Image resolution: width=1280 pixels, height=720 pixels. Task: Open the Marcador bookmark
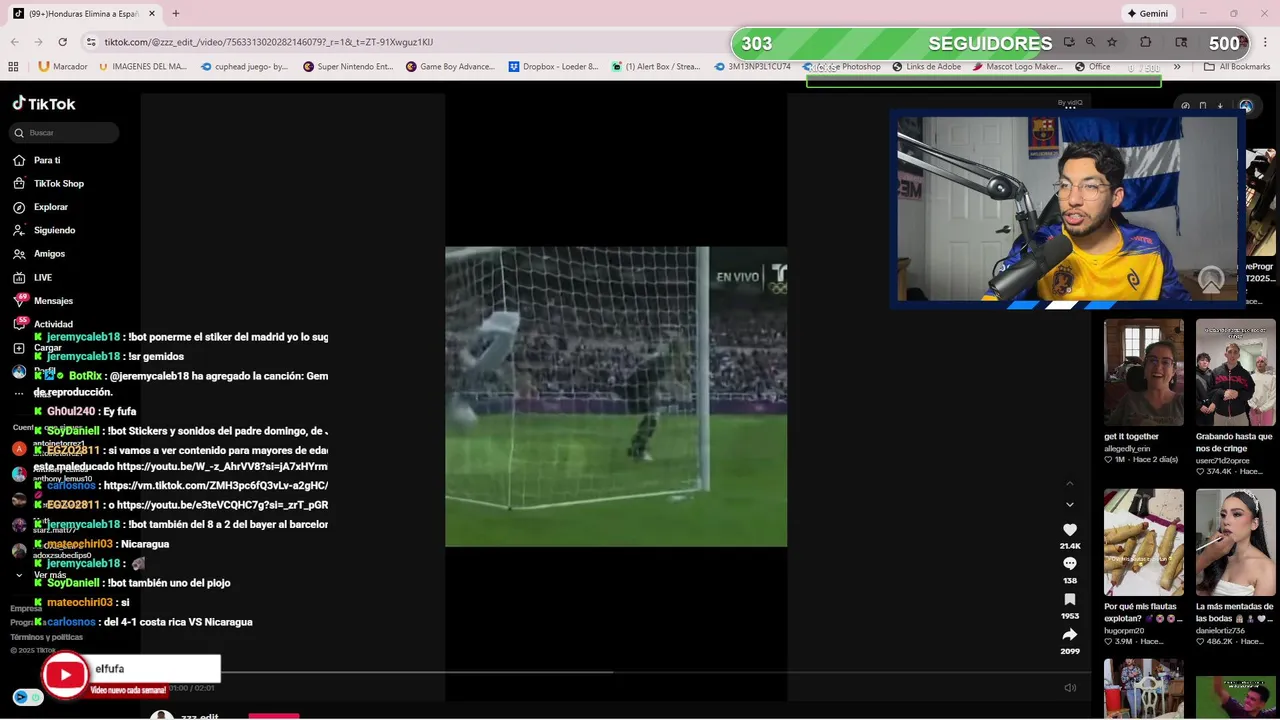63,67
